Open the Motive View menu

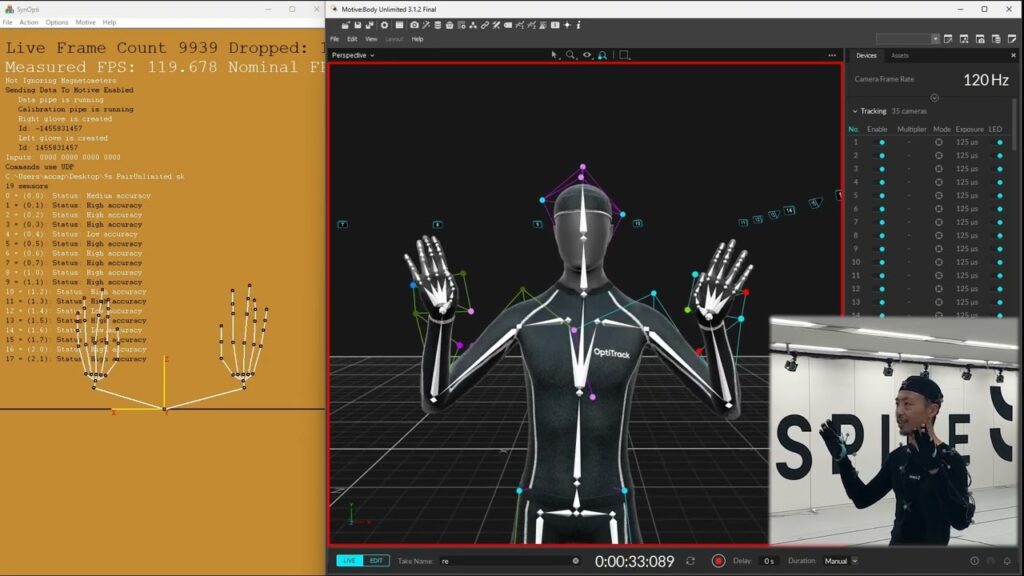click(371, 39)
